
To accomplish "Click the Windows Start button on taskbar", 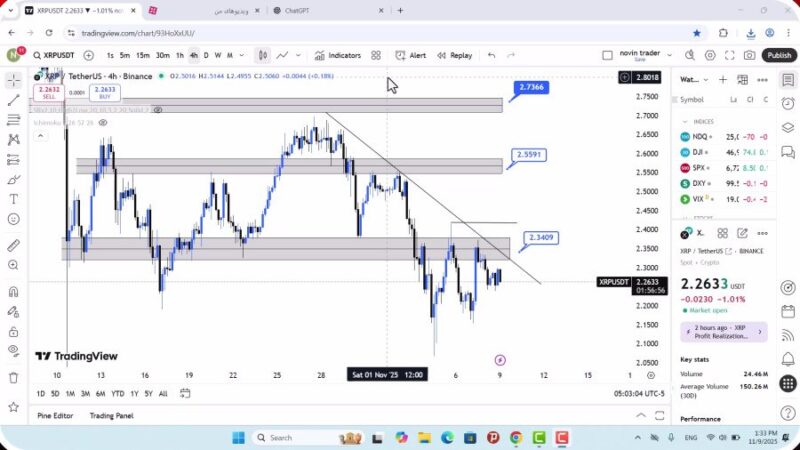I will (x=239, y=437).
